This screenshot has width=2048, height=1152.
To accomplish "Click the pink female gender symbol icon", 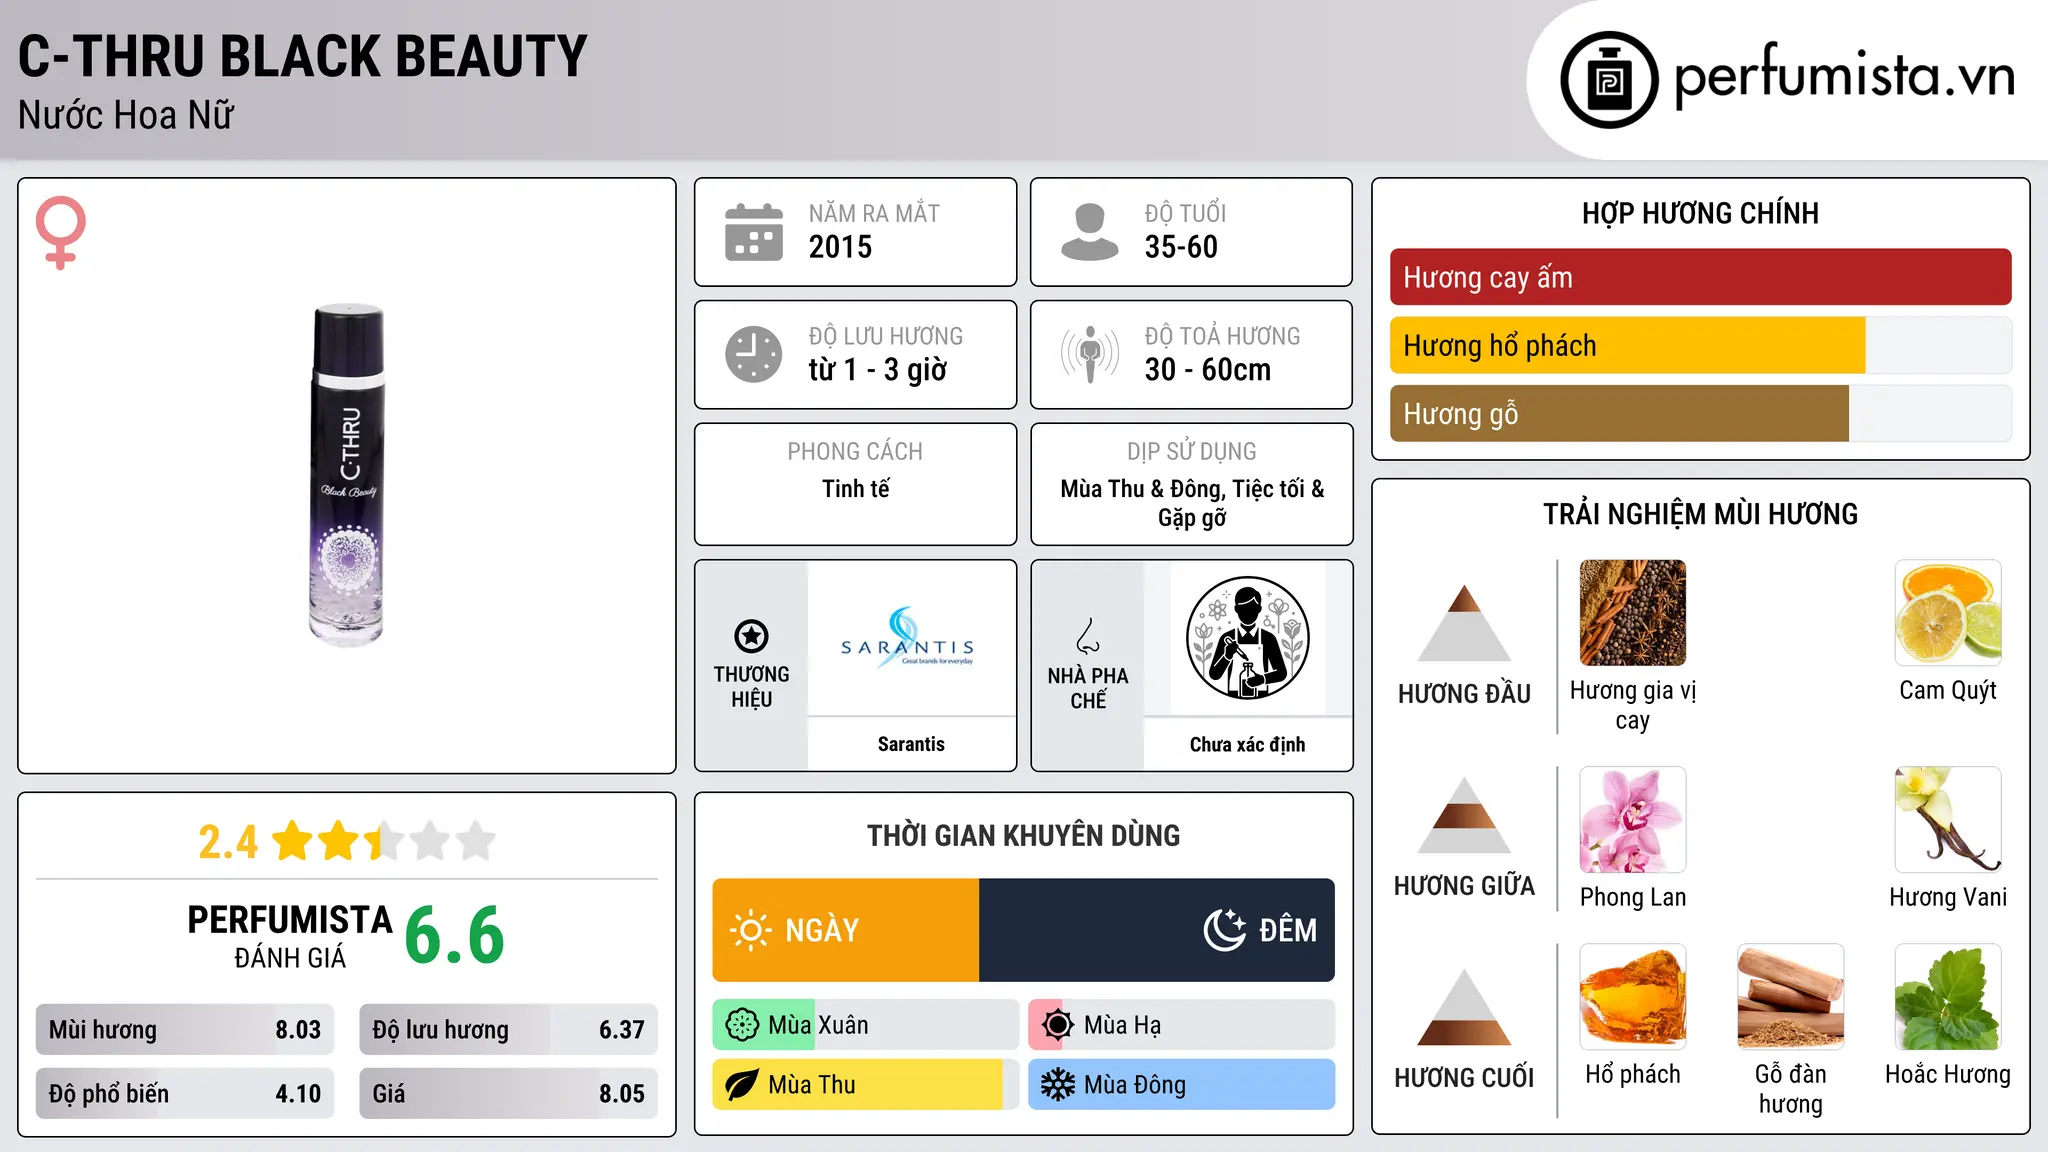I will (60, 232).
